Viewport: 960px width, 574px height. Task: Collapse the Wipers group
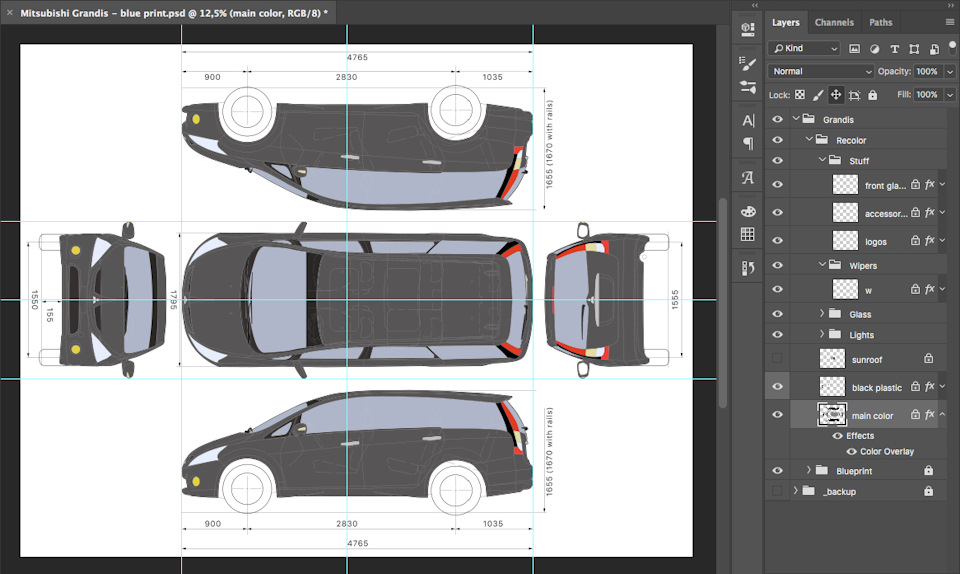822,264
